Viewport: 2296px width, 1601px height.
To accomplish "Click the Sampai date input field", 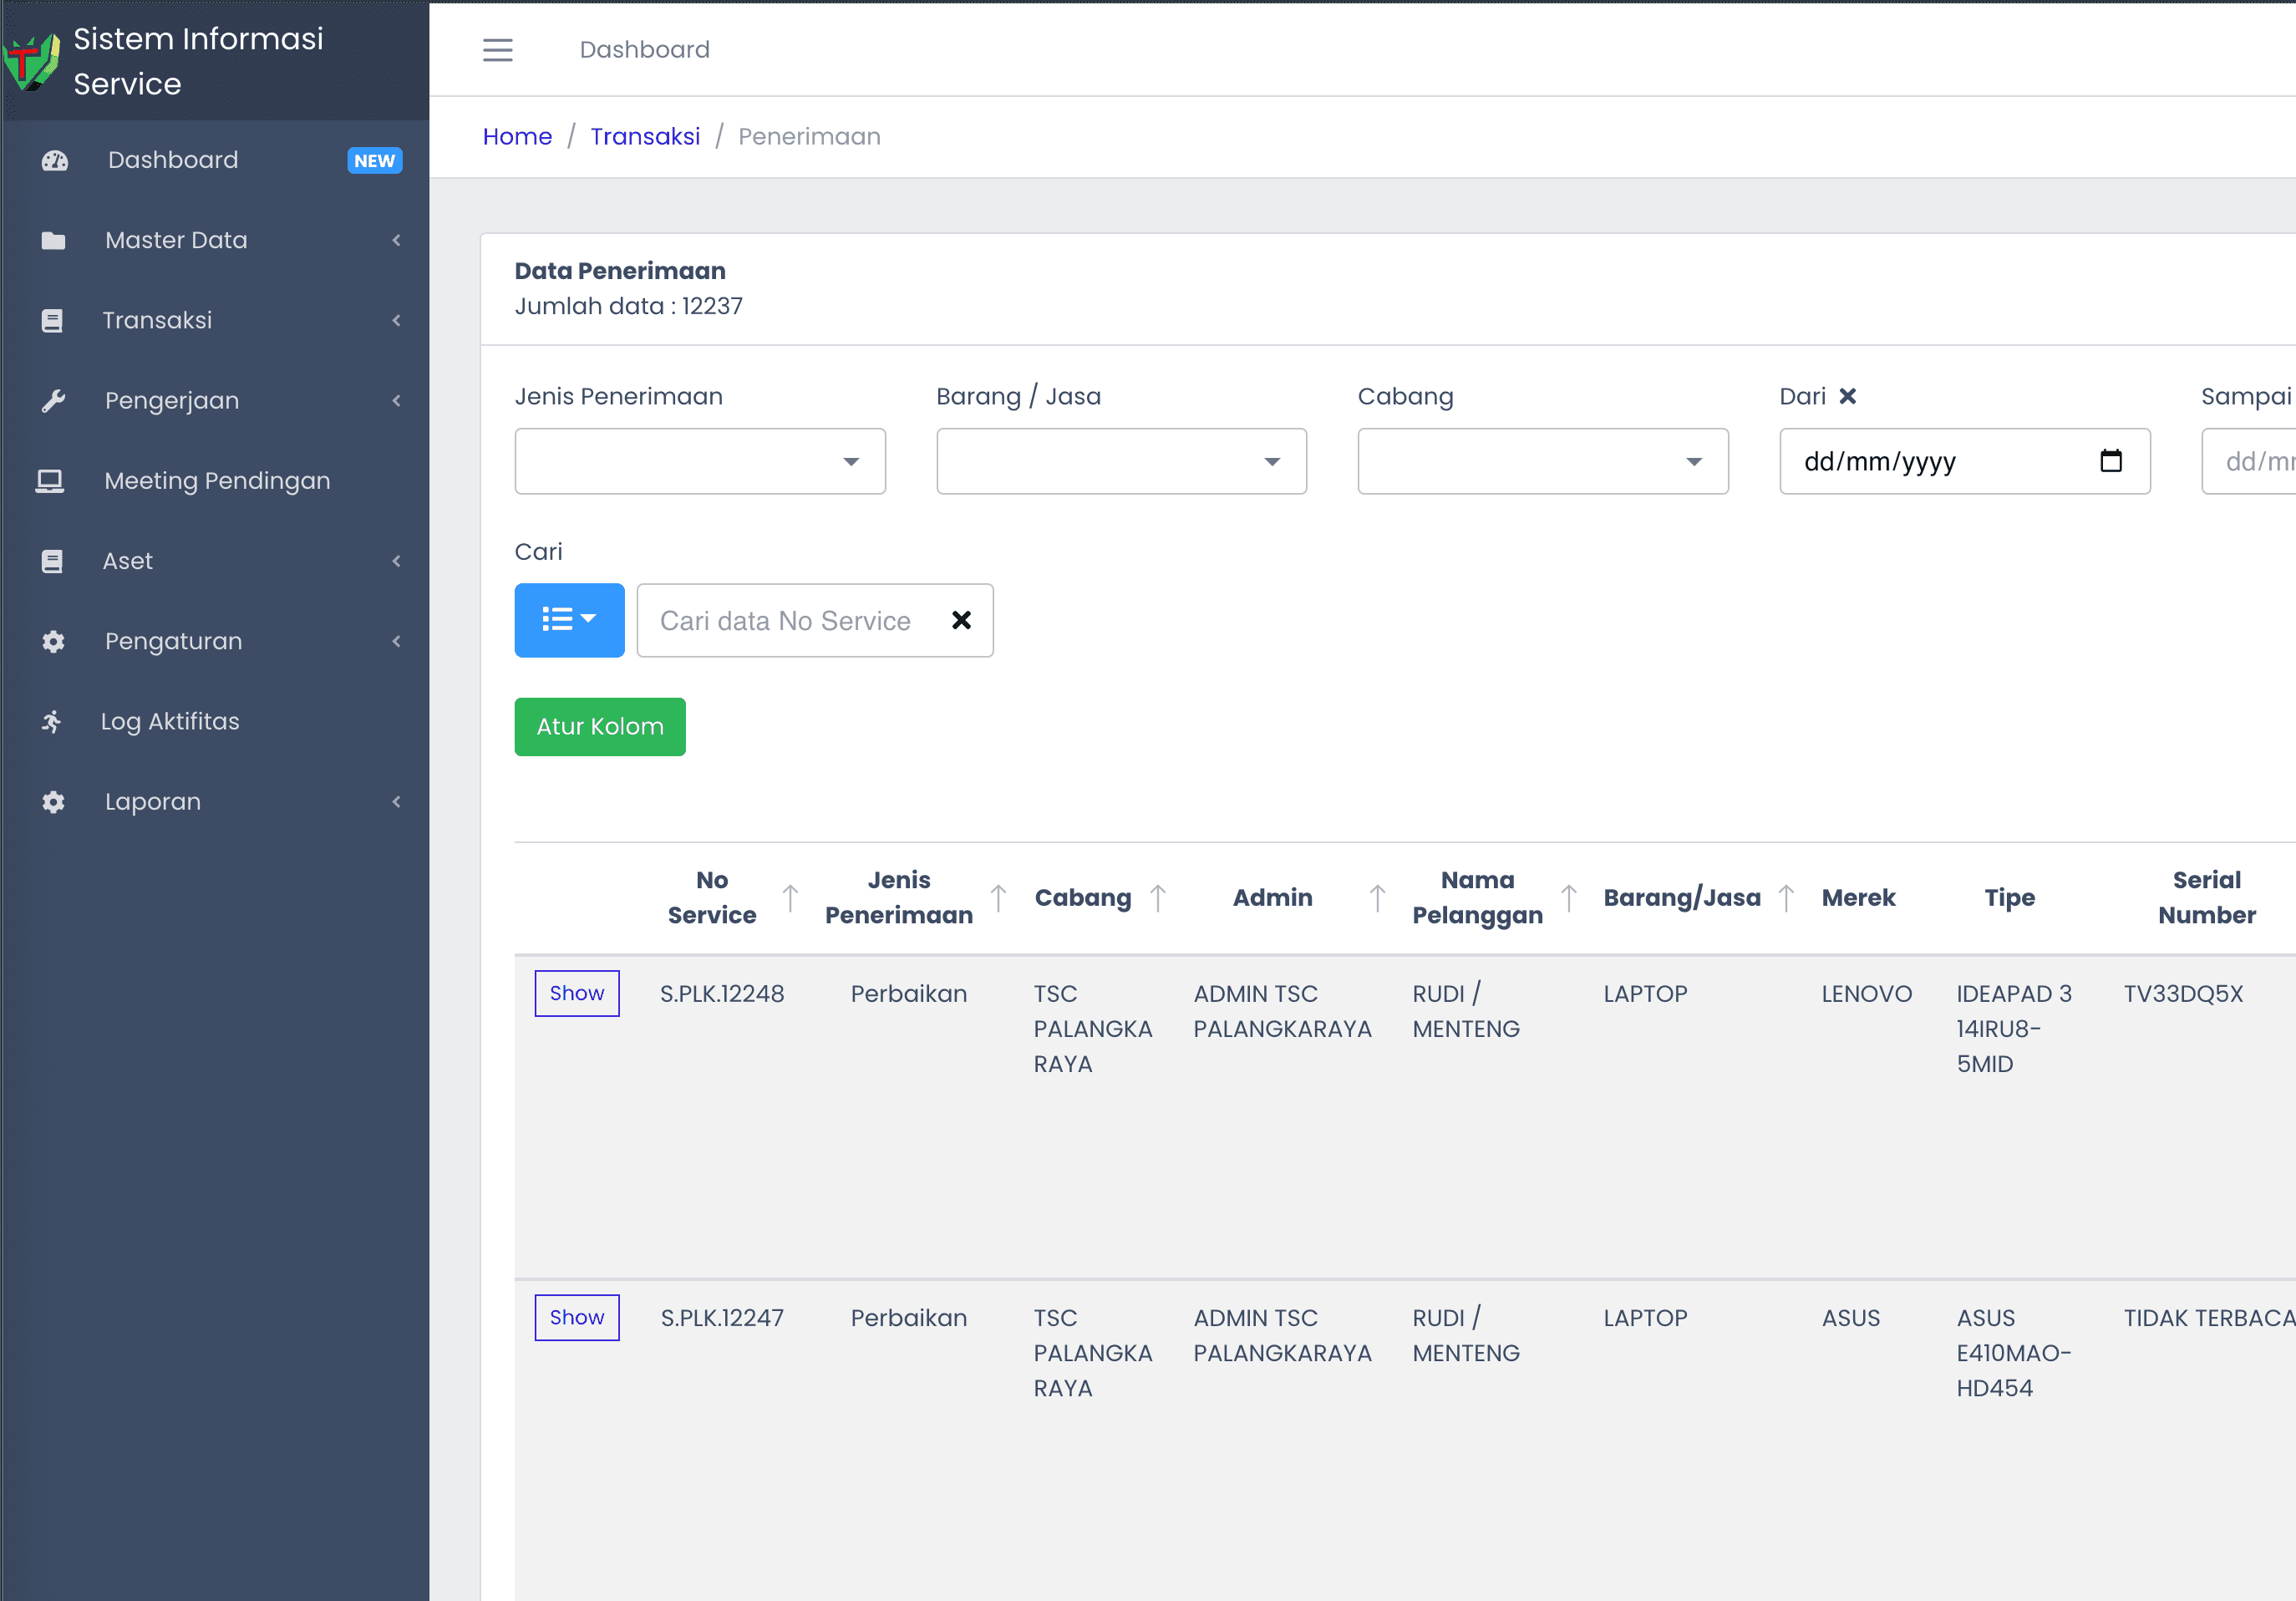I will click(x=2248, y=461).
